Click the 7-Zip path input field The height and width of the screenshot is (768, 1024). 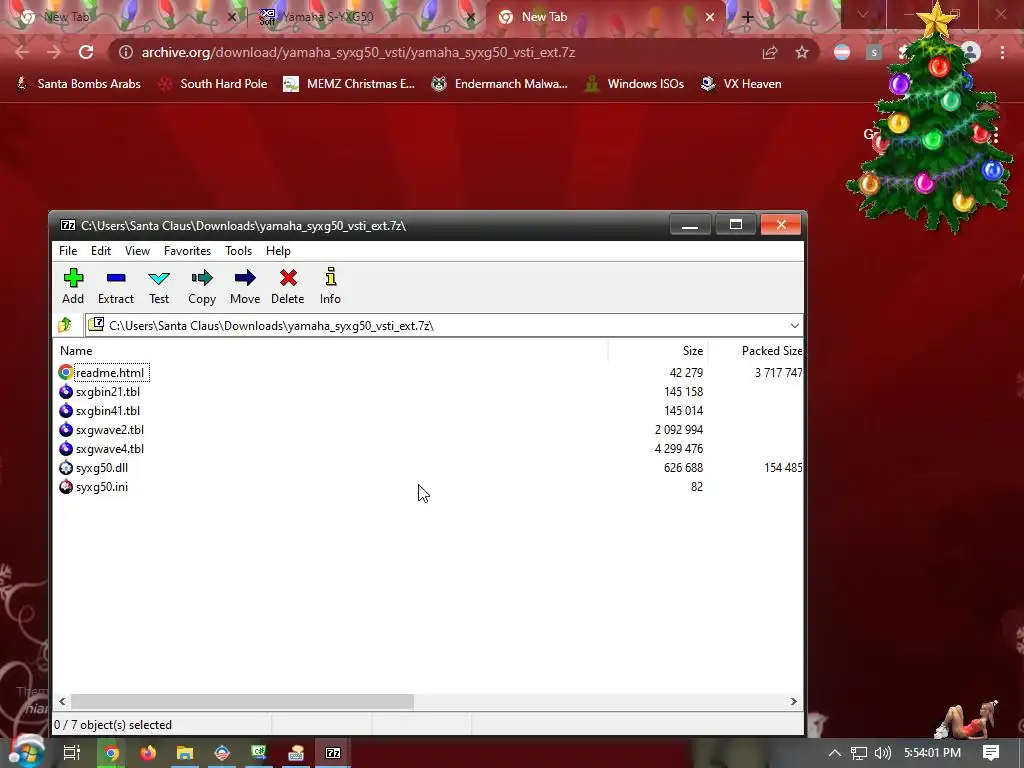[x=444, y=325]
